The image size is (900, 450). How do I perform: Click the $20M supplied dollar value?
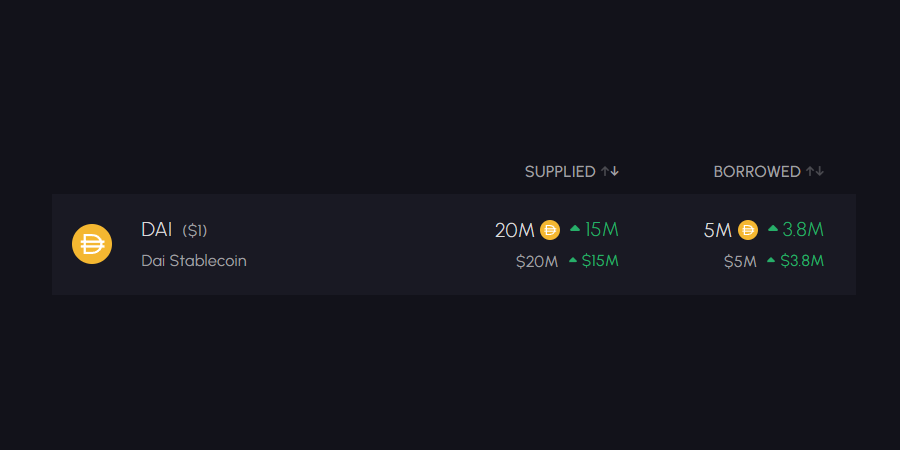click(537, 262)
